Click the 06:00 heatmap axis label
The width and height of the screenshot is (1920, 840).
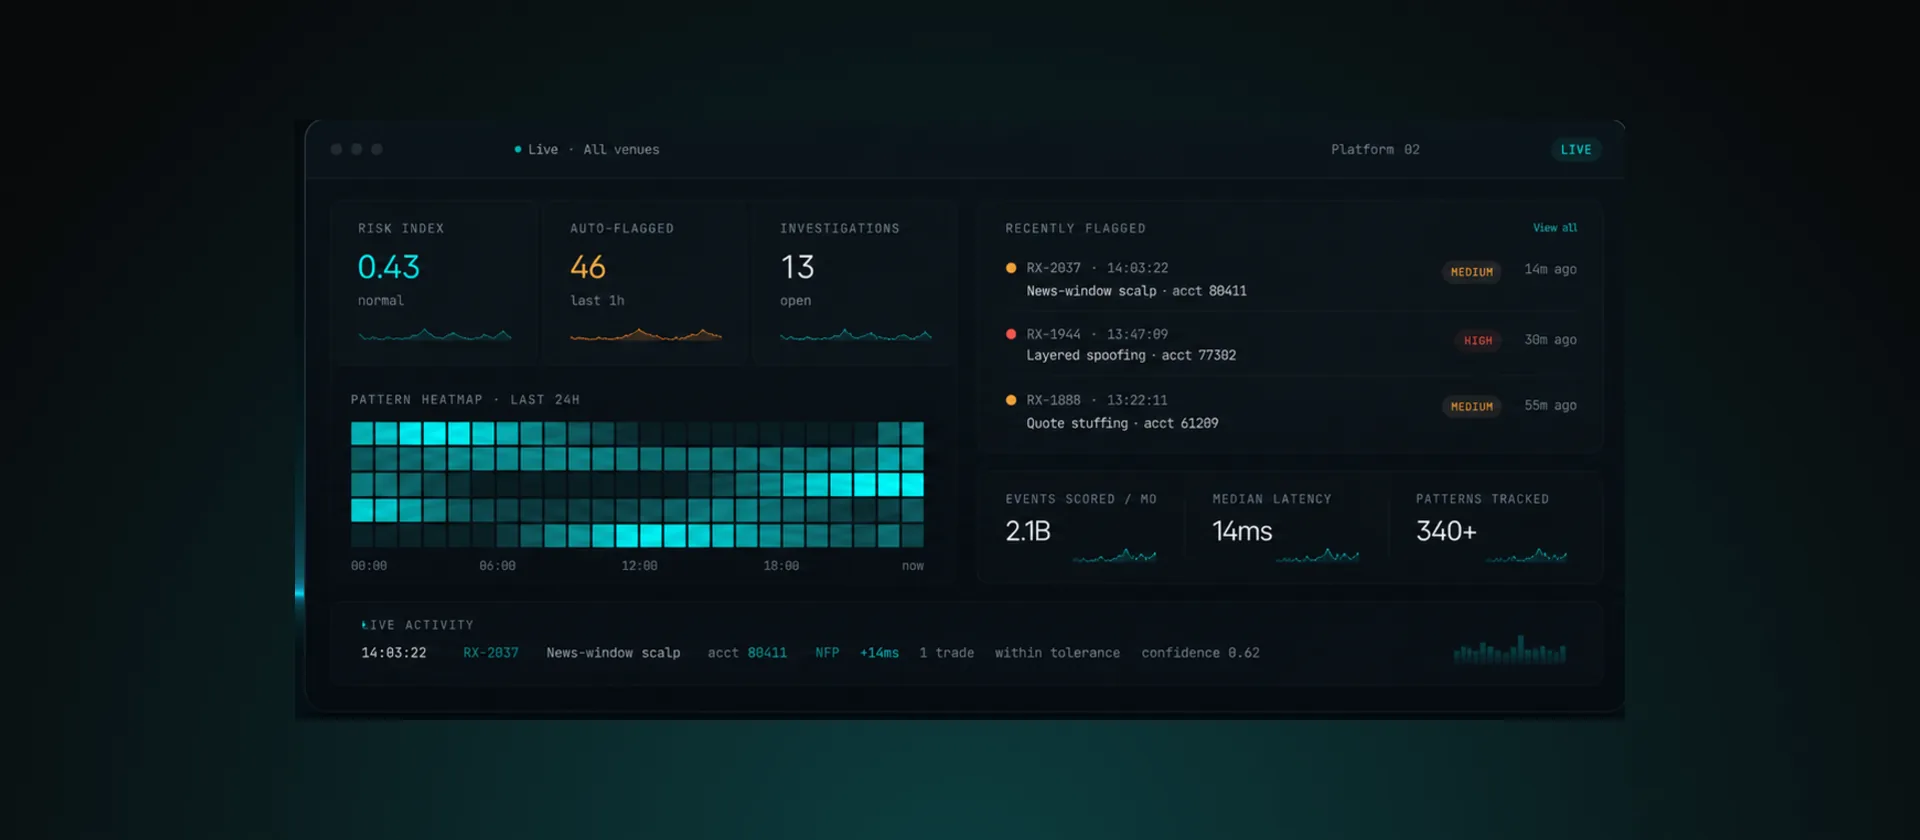pos(497,566)
